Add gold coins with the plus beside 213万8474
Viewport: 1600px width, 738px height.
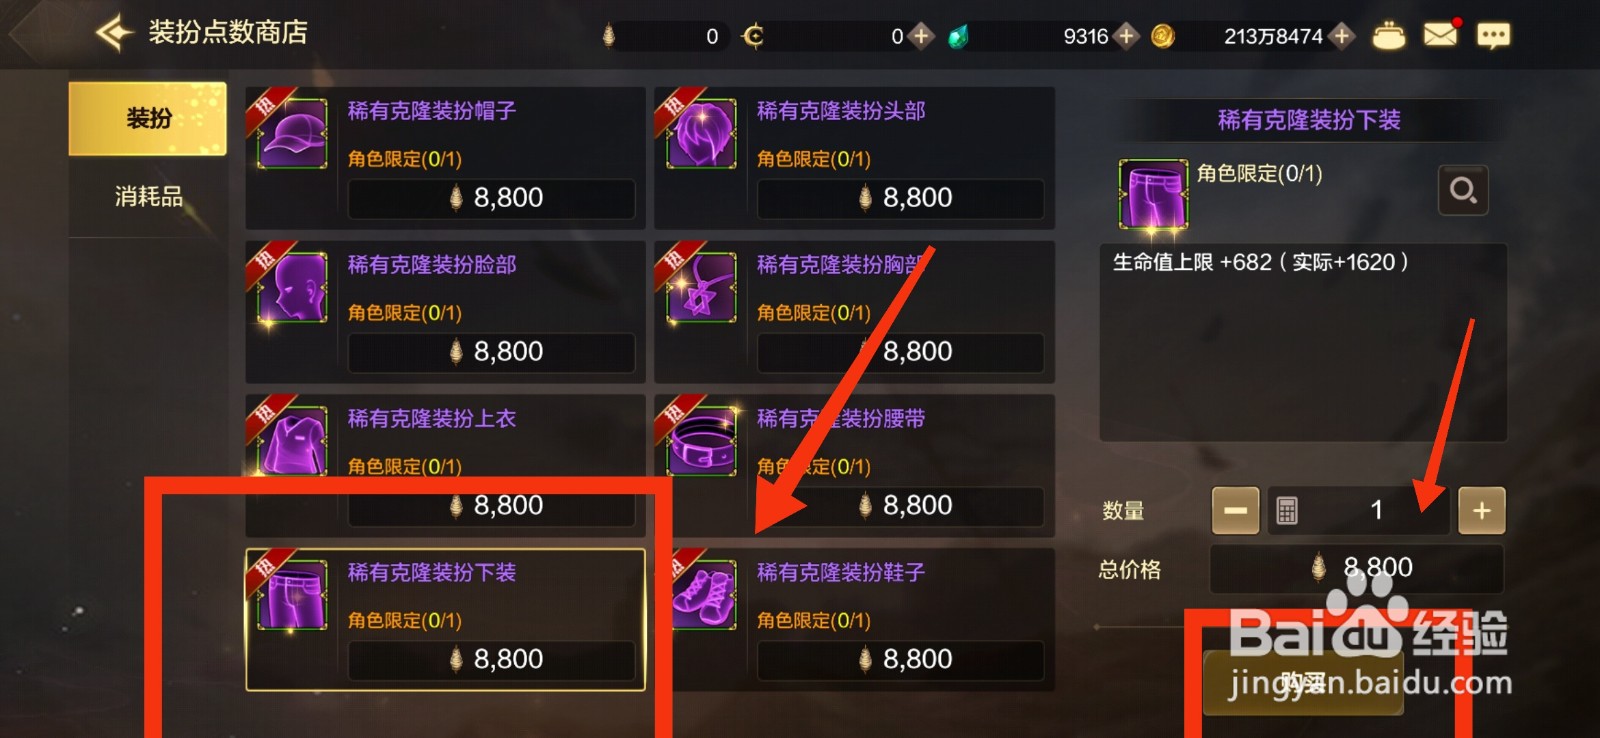[x=1342, y=36]
